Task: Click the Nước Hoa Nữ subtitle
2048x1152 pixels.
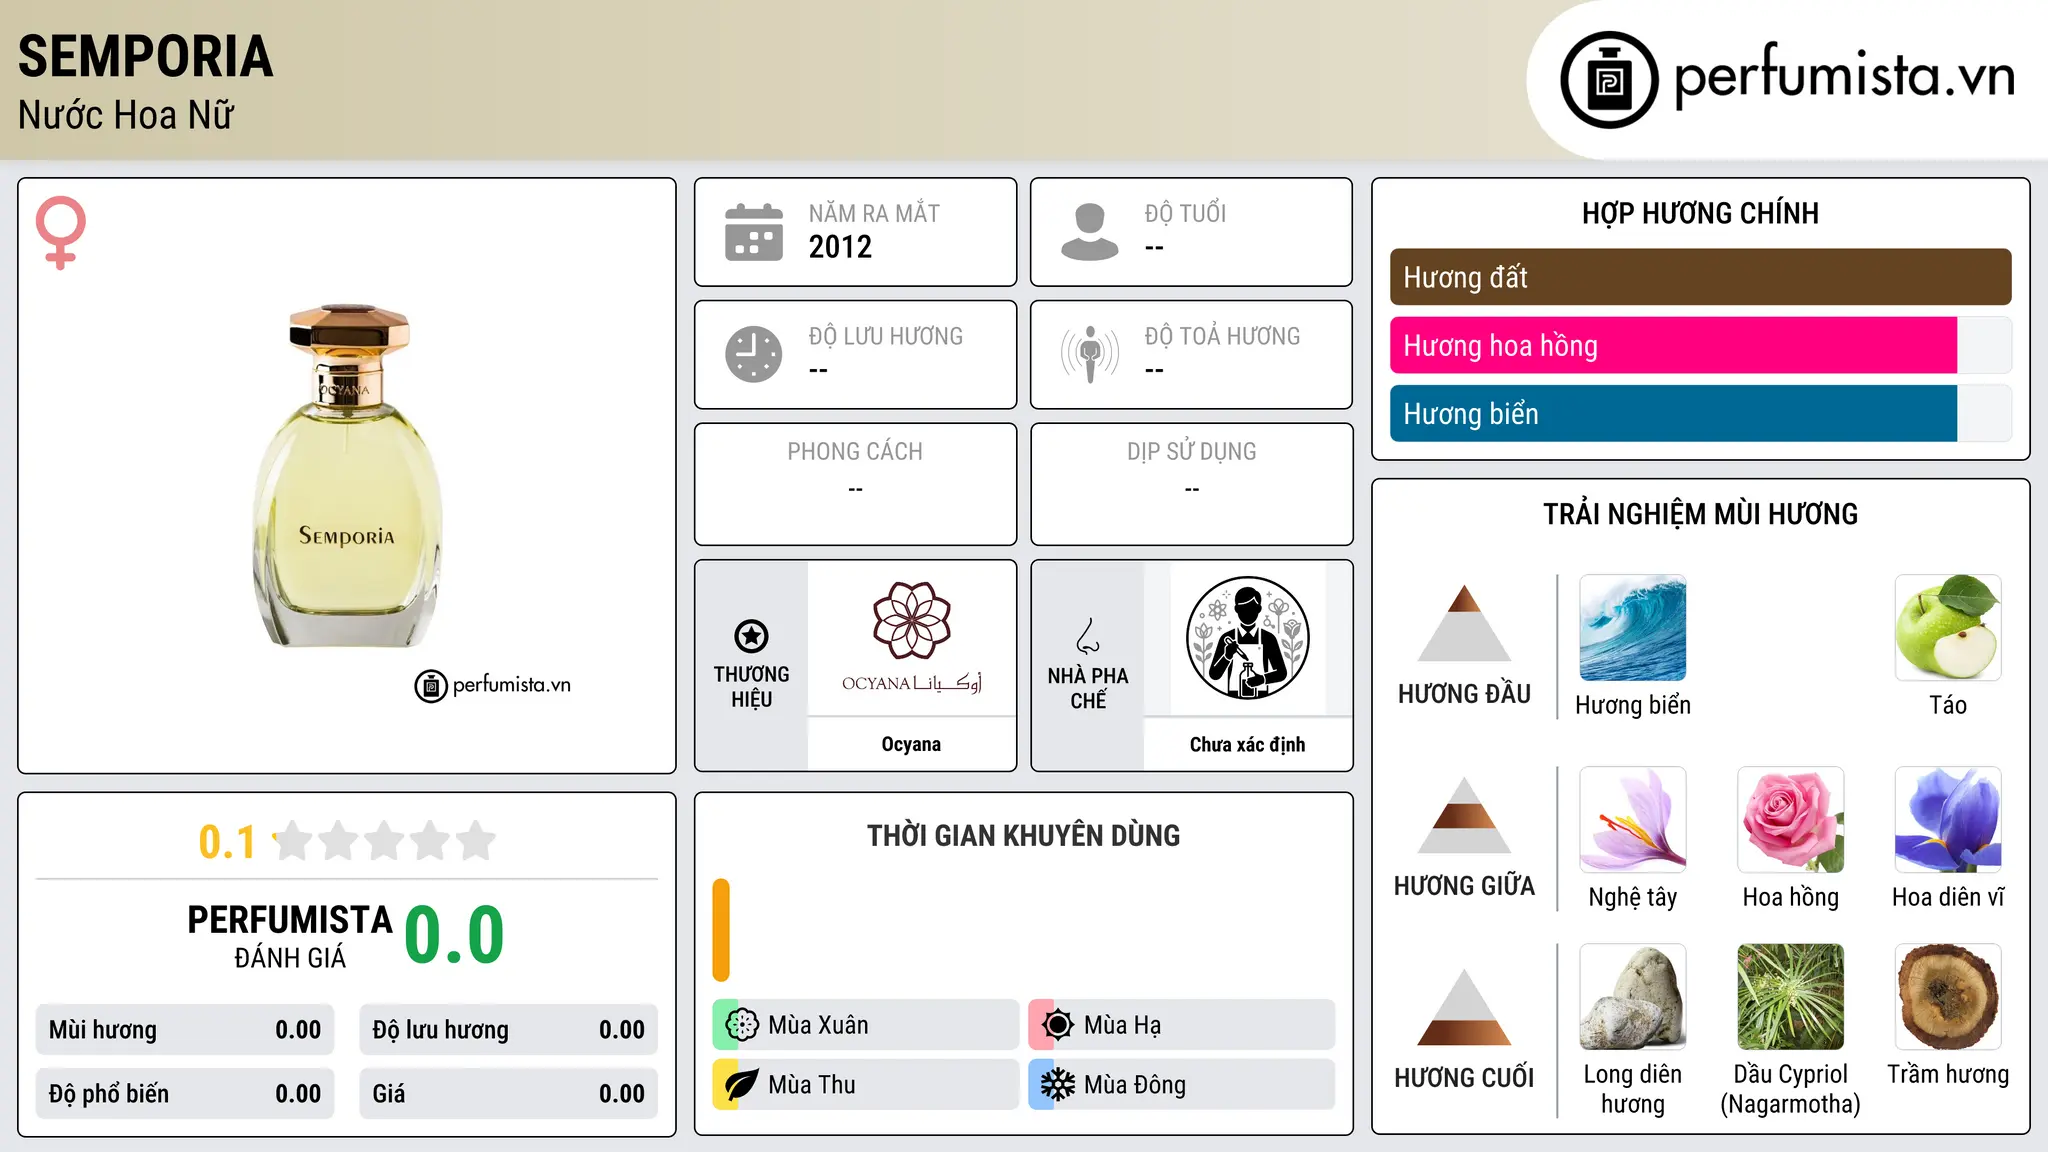Action: (x=126, y=115)
